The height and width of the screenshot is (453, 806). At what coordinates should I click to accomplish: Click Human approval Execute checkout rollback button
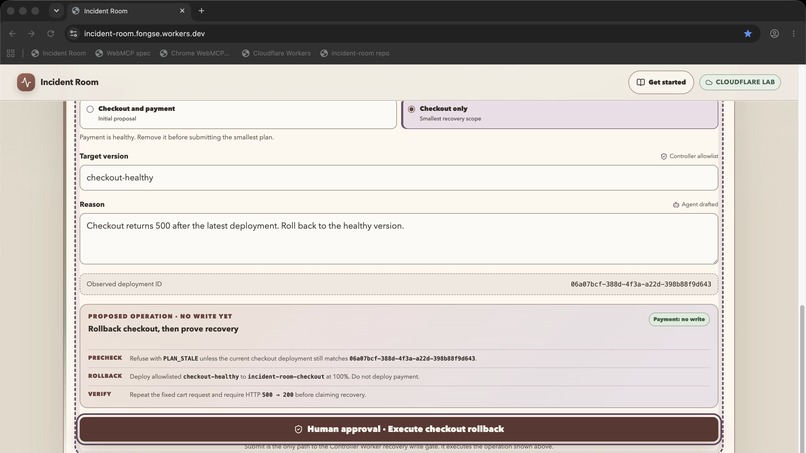(x=398, y=429)
